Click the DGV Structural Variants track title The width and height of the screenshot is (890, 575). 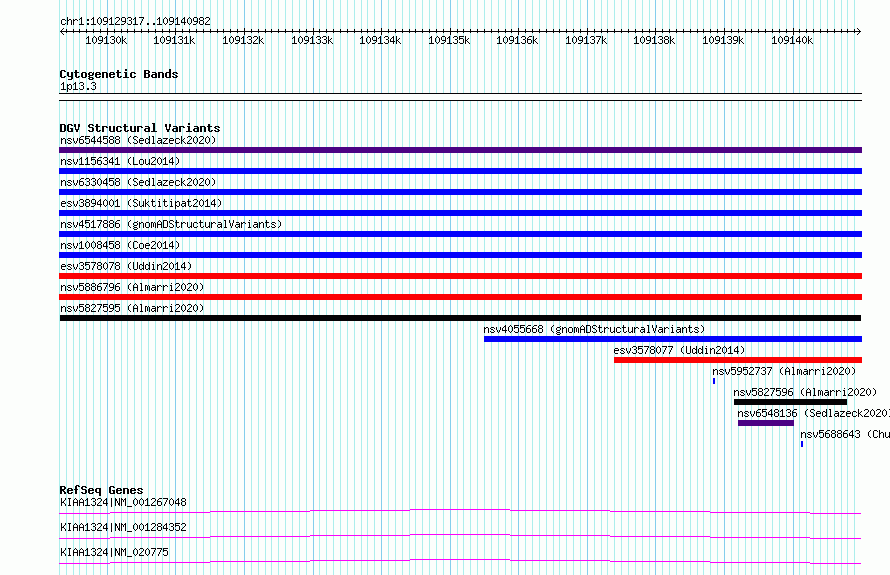pyautogui.click(x=140, y=128)
